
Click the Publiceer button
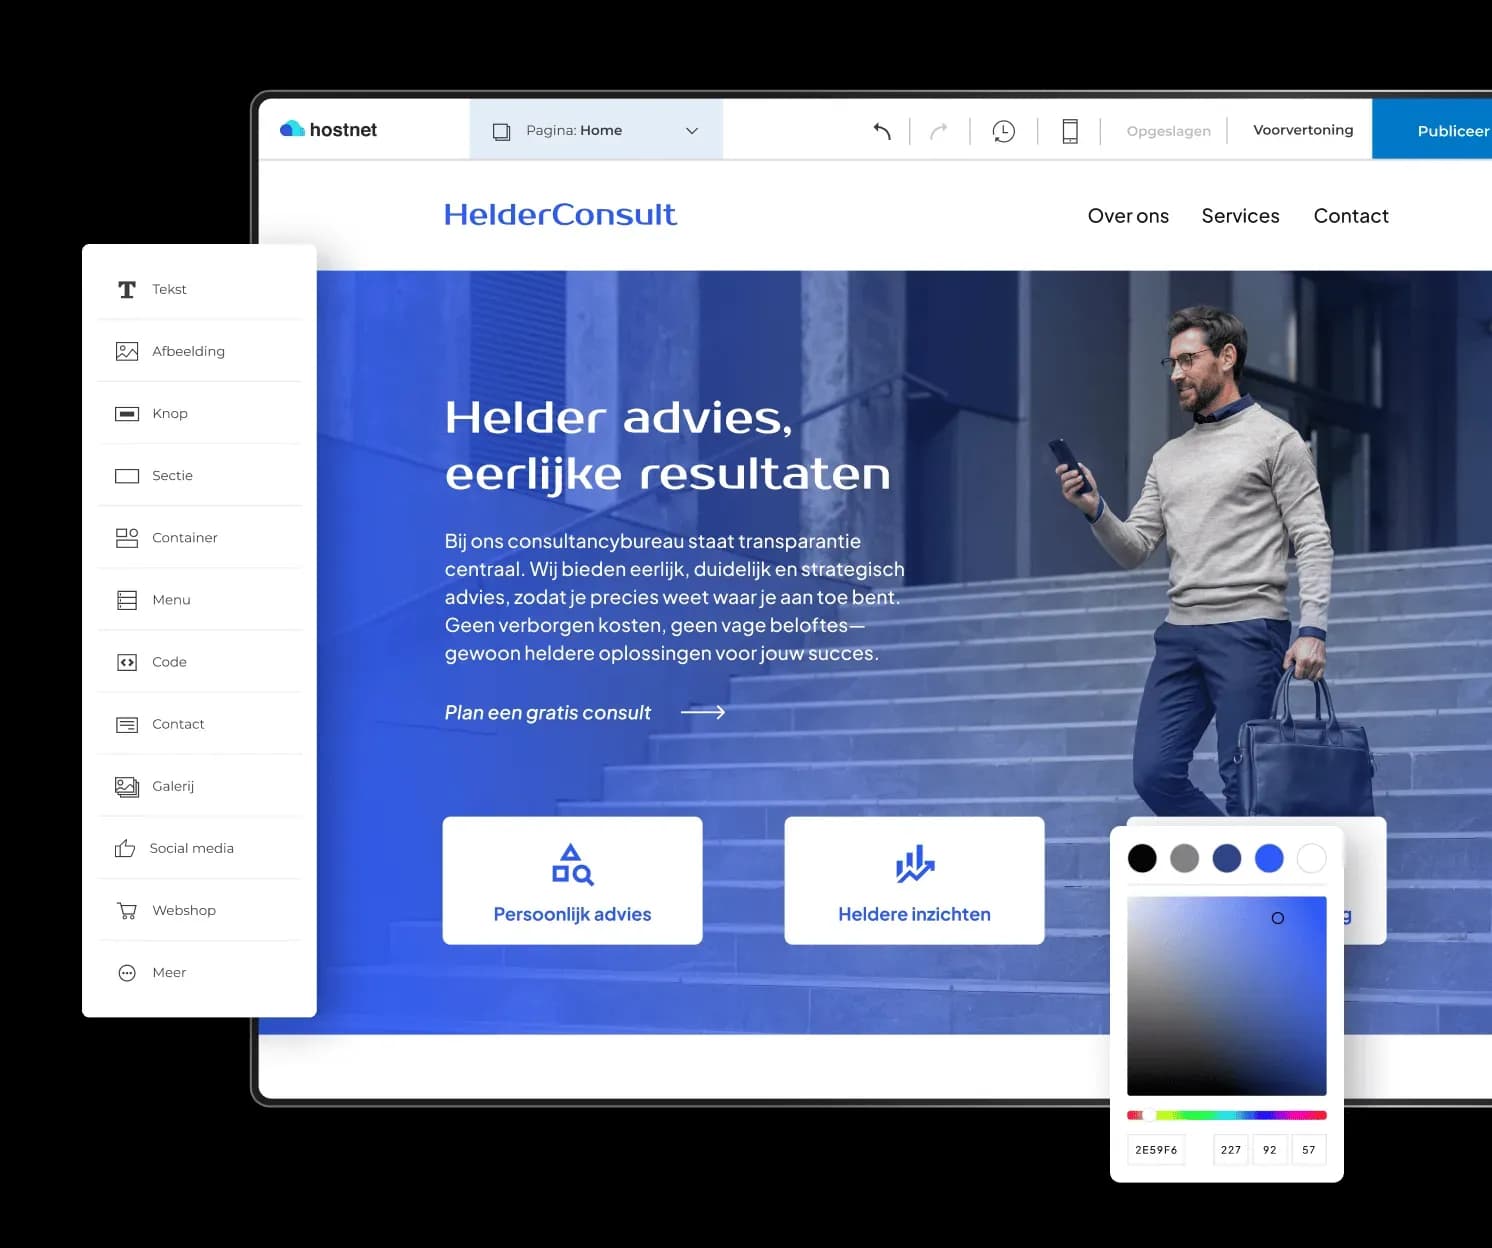tap(1432, 130)
